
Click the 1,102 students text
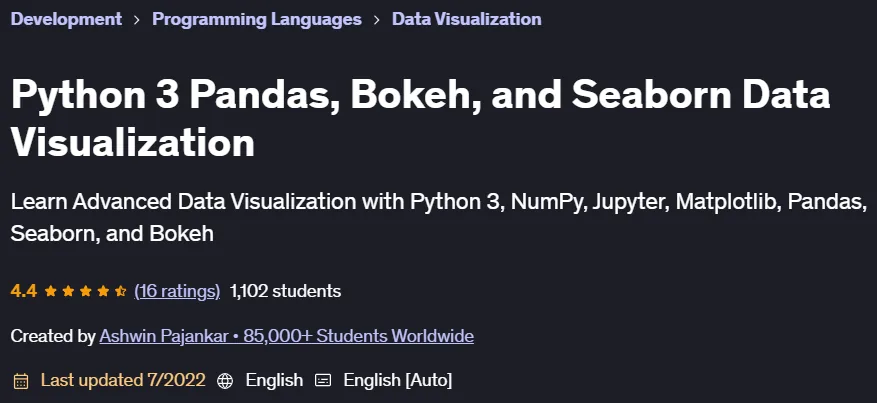[x=285, y=291]
